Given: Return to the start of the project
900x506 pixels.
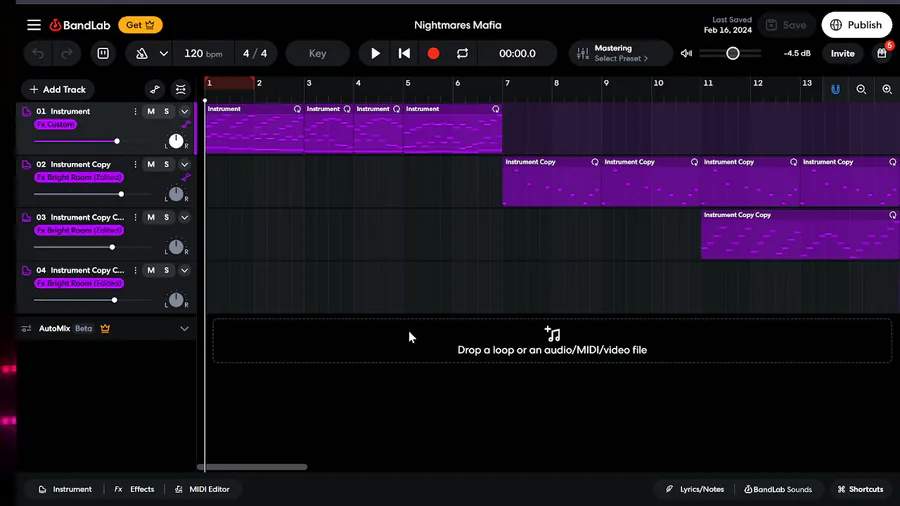Looking at the screenshot, I should coord(404,53).
